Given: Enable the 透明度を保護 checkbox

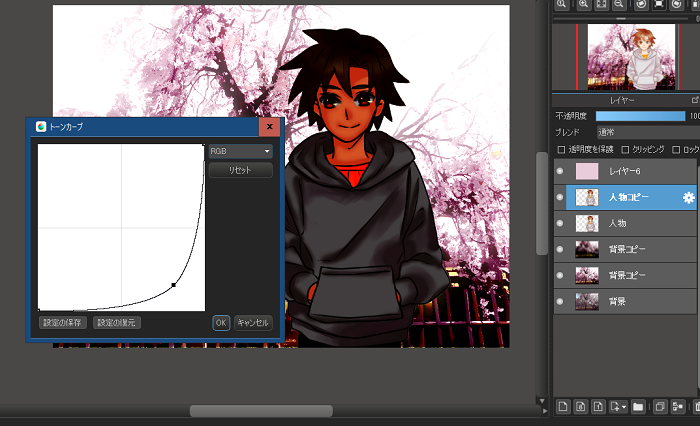Looking at the screenshot, I should 560,150.
